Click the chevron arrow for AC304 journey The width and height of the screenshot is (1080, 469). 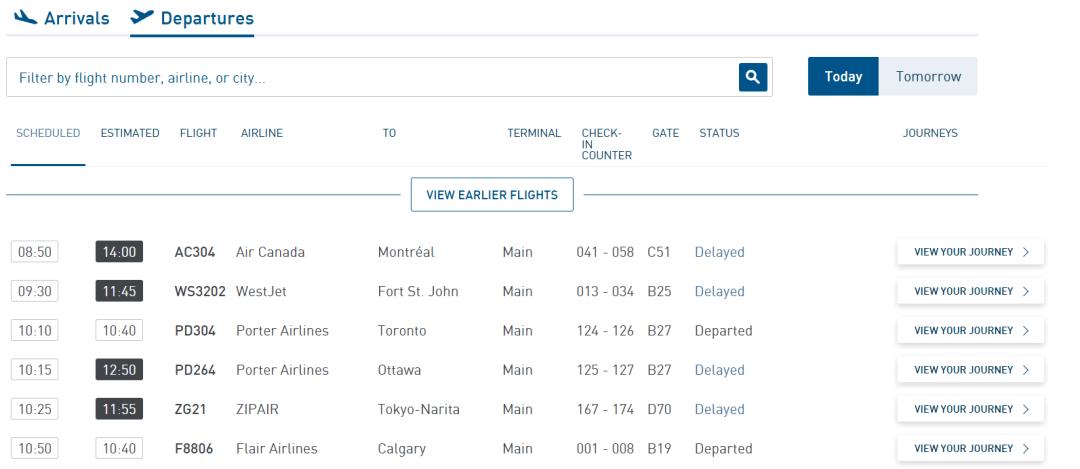[x=1026, y=252]
